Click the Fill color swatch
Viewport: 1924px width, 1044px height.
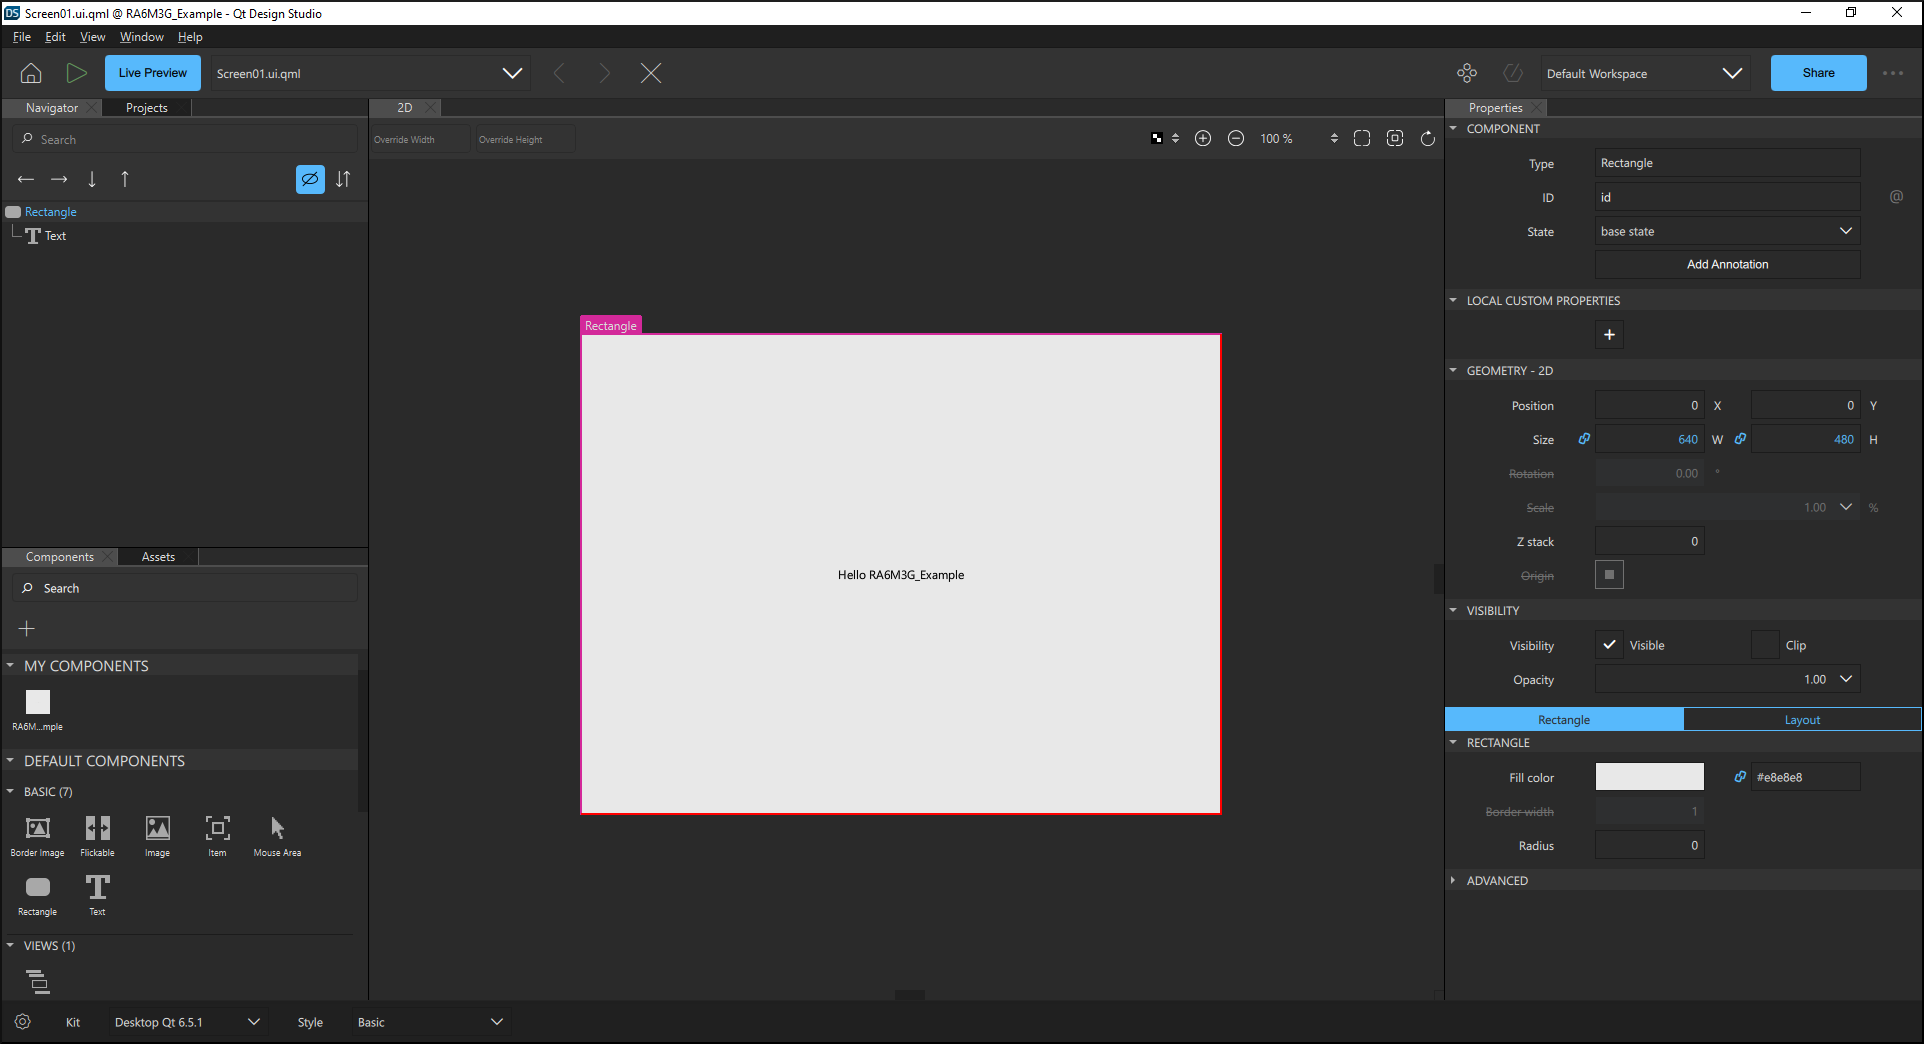click(1649, 777)
